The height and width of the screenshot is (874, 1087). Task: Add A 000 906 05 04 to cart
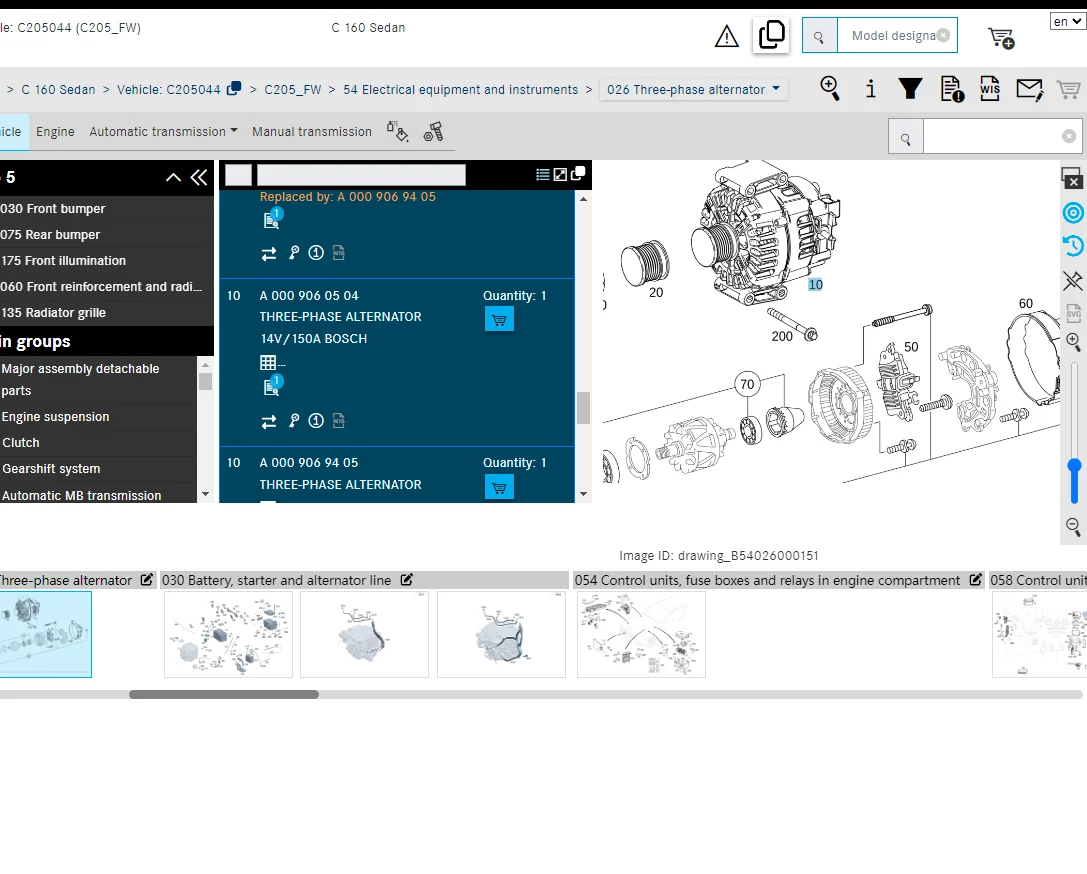tap(499, 320)
